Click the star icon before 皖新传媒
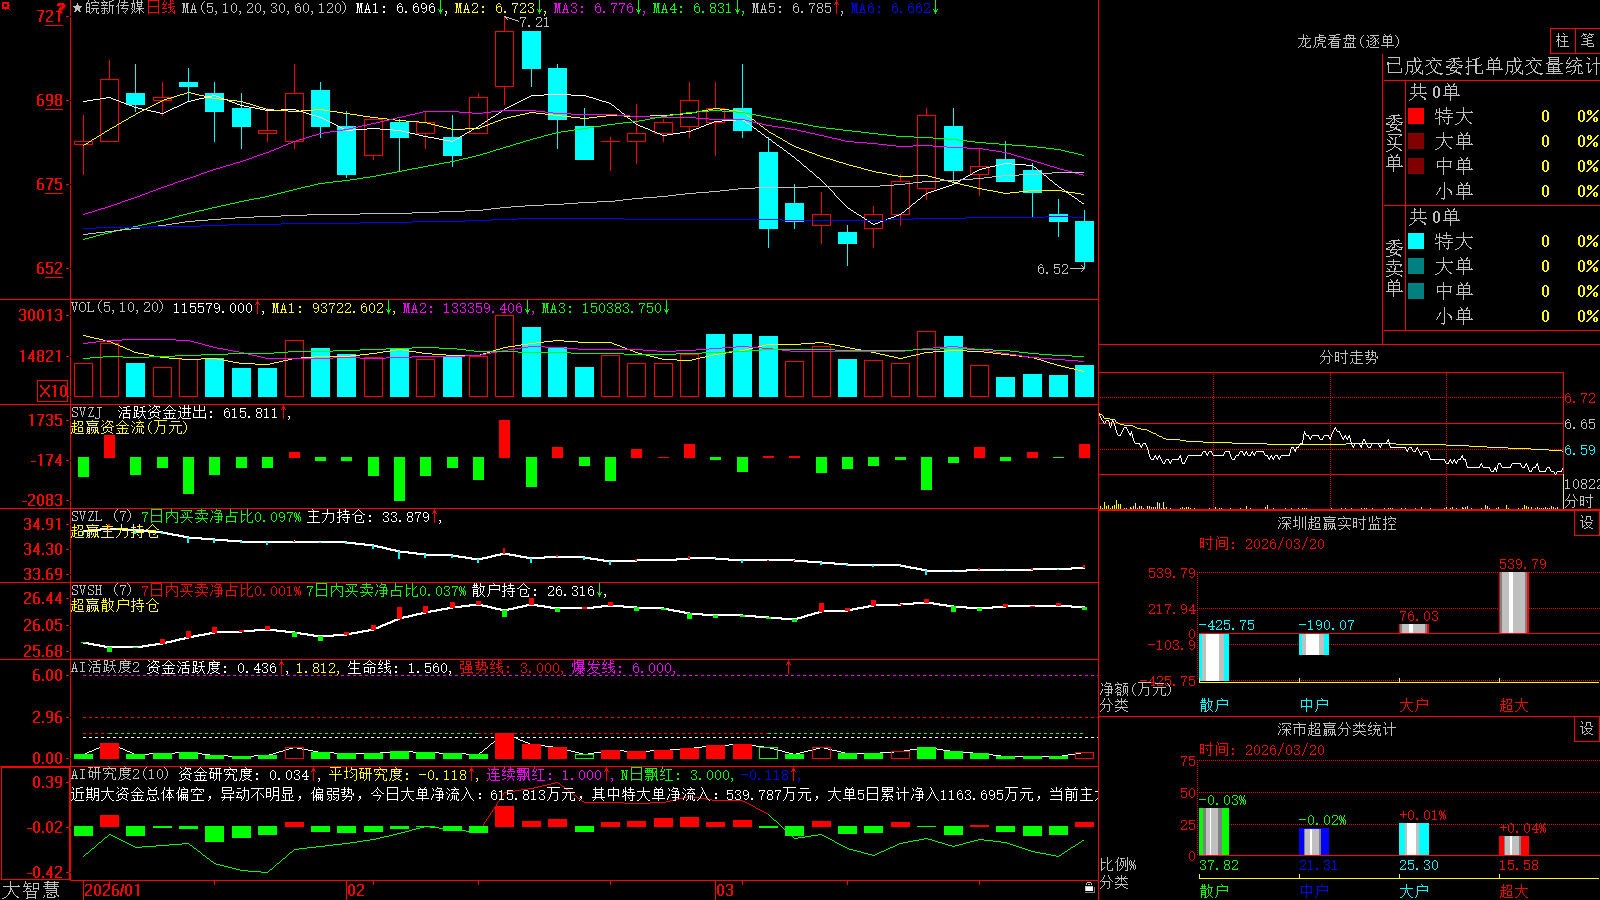Screen dimensions: 1600x900 (77, 8)
